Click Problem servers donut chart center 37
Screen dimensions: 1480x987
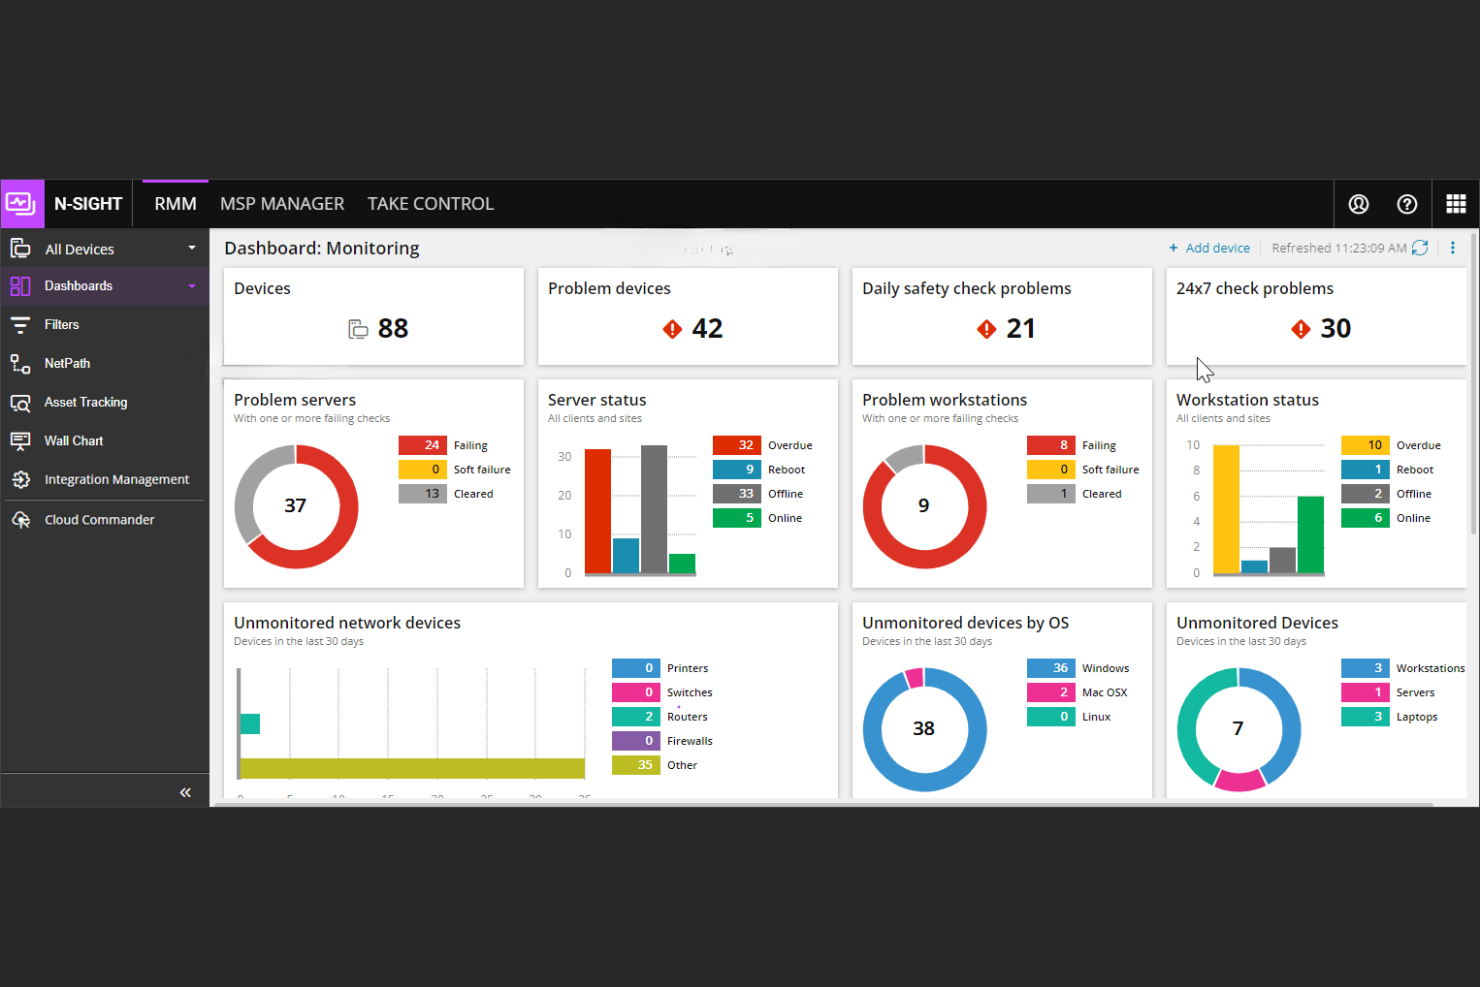click(x=295, y=506)
